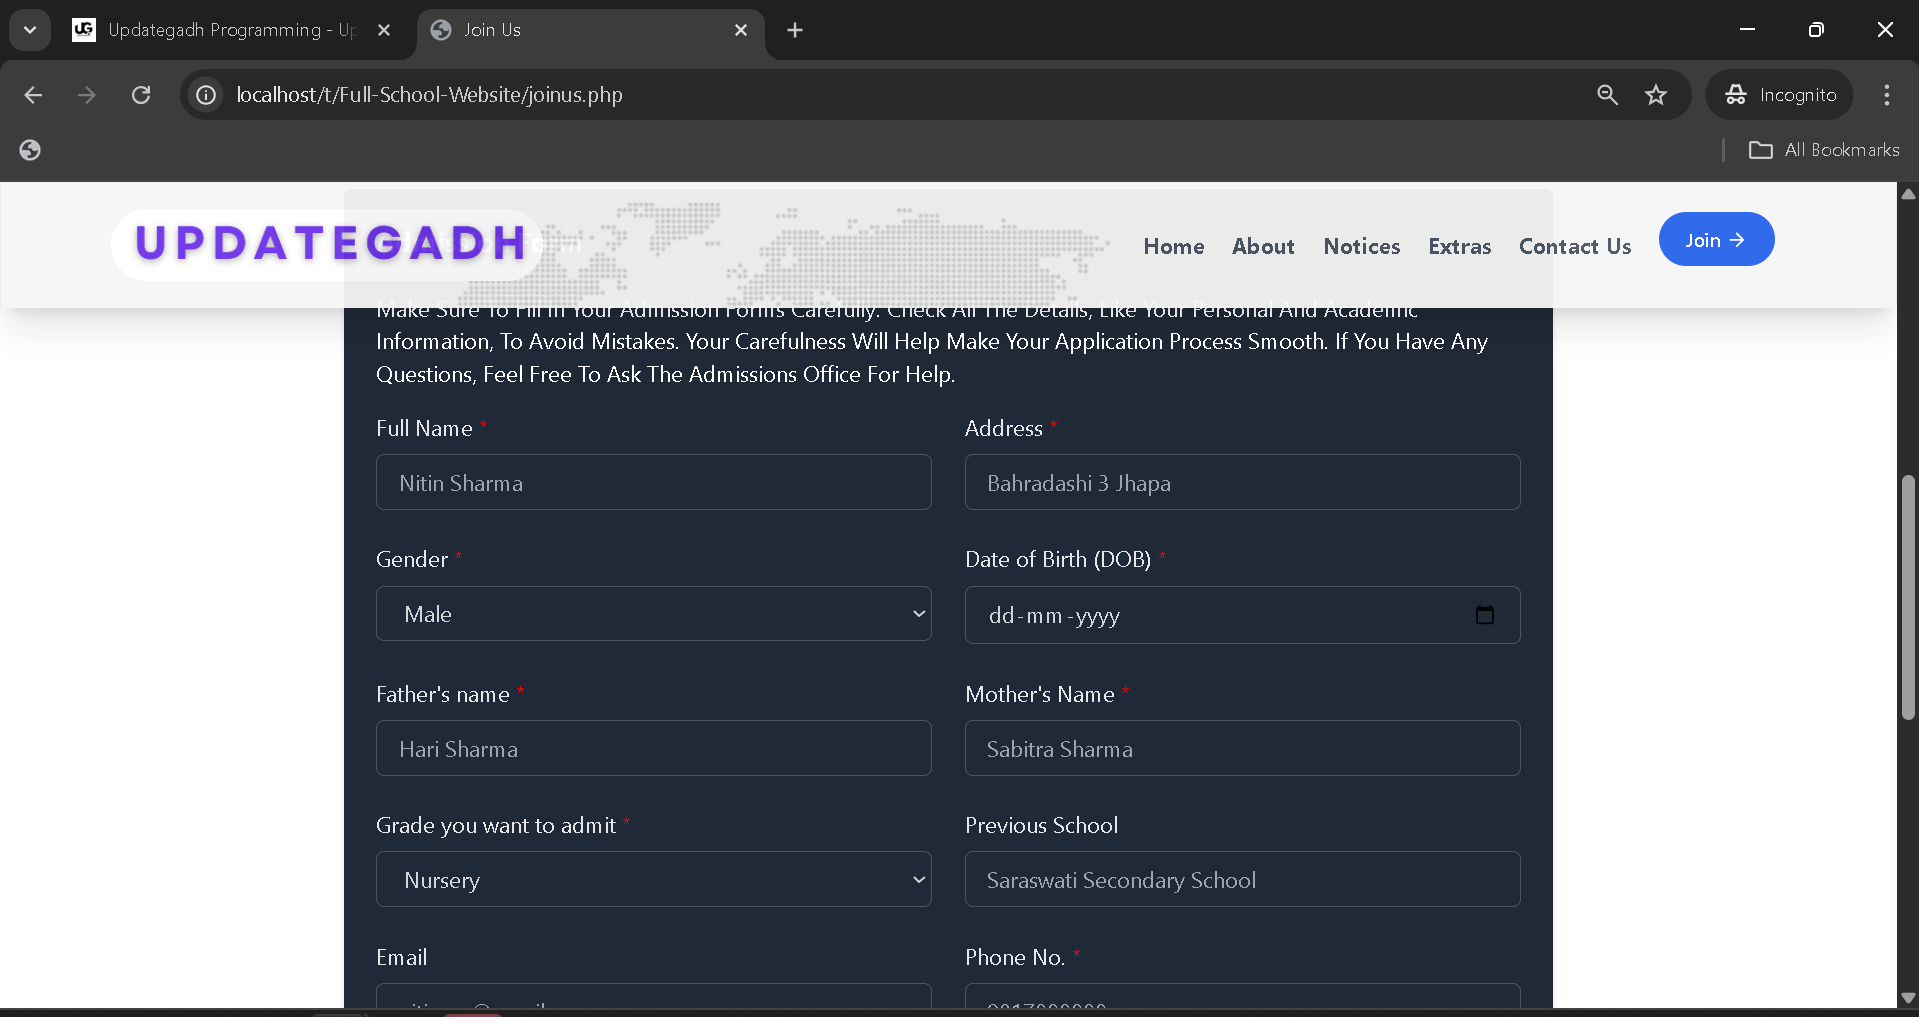Open the zoom magnifier icon
This screenshot has width=1919, height=1017.
1607,95
